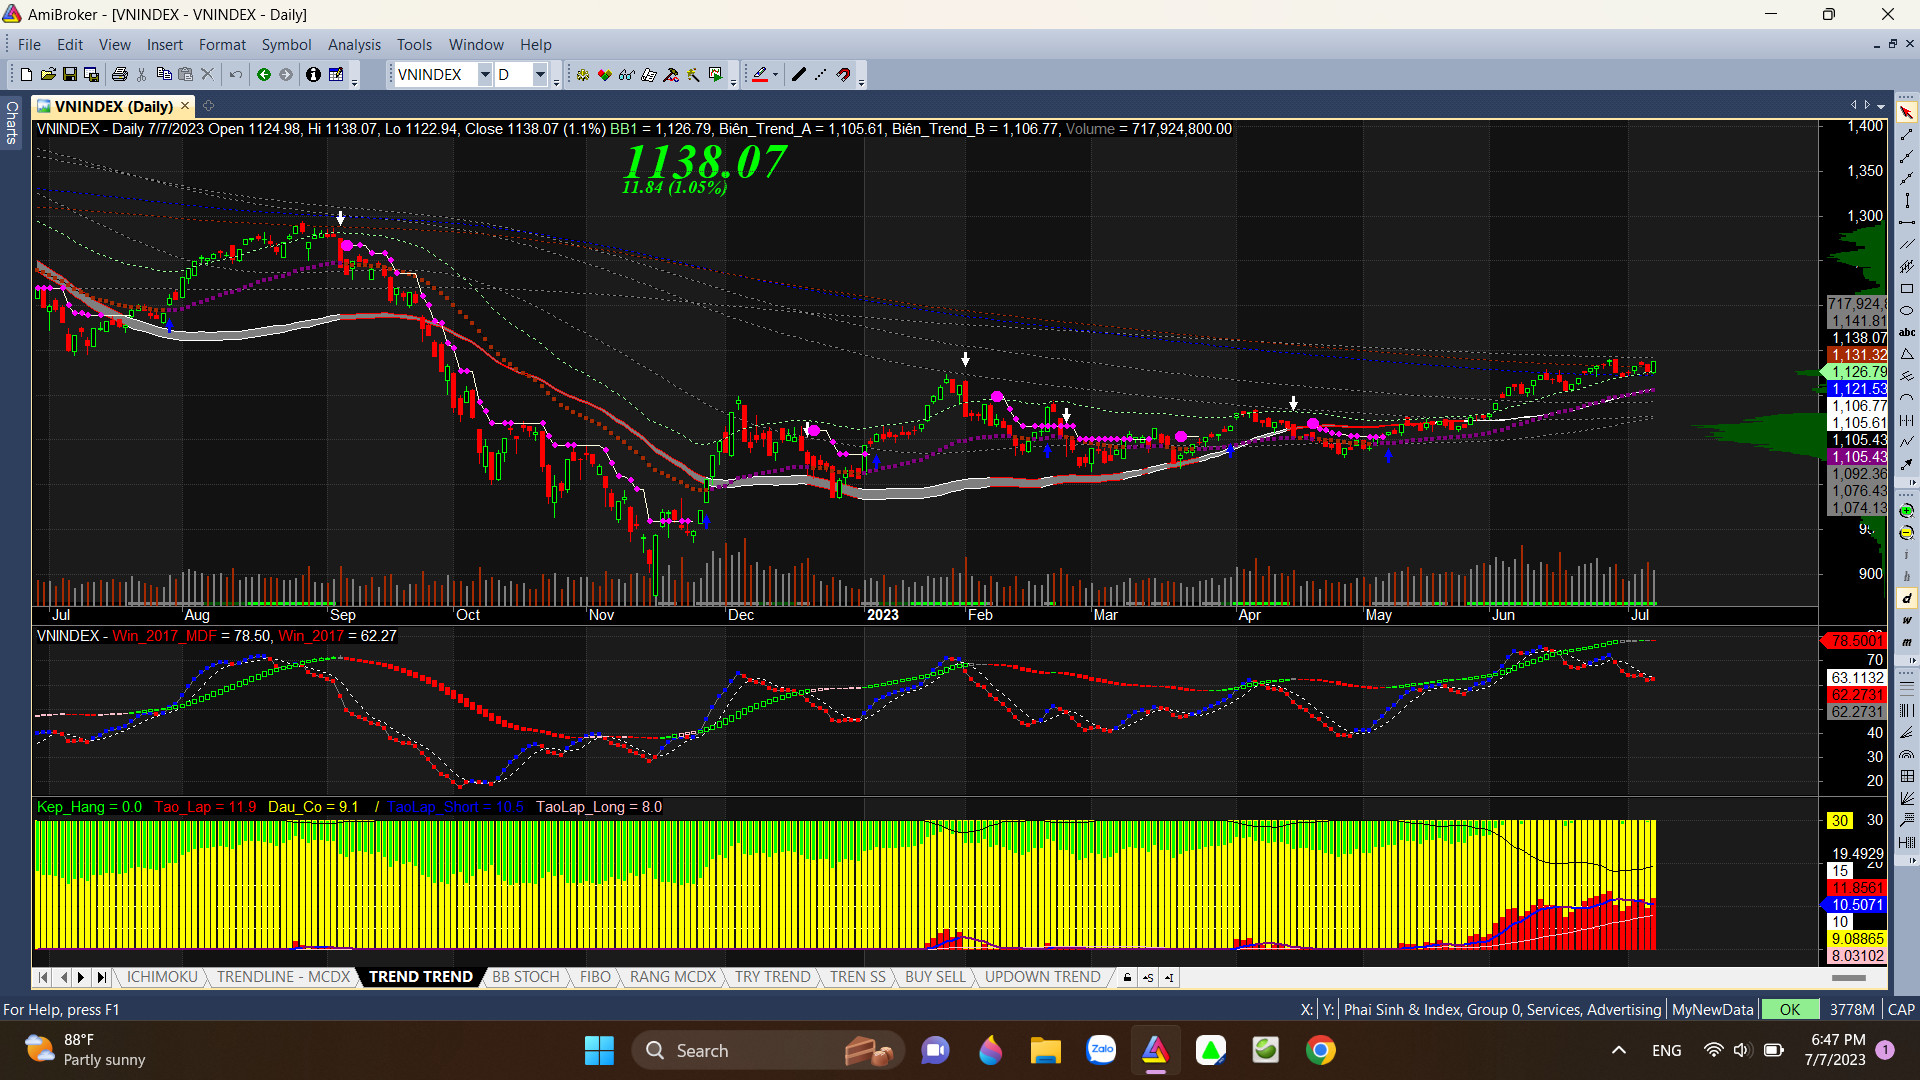This screenshot has height=1080, width=1920.
Task: Select the Fibonacci fan tool icon
Action: coord(1907,733)
